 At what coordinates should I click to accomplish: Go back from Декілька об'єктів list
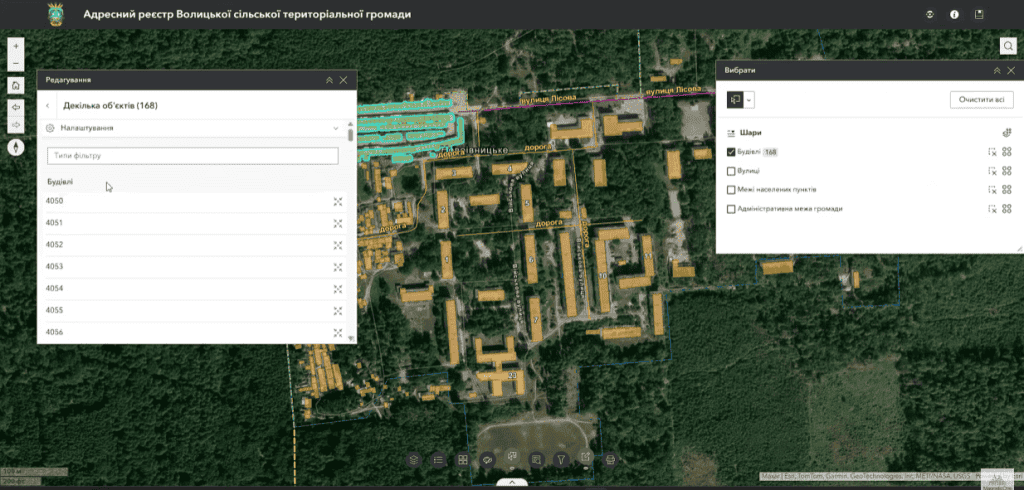[48, 105]
